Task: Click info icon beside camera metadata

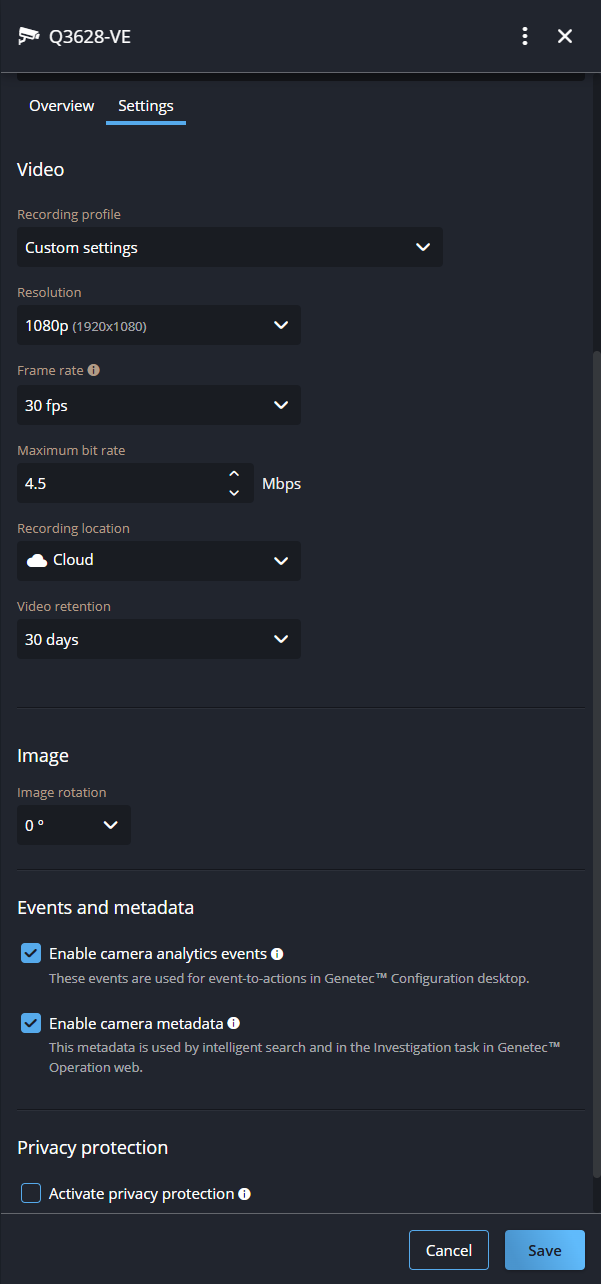Action: [x=233, y=1023]
